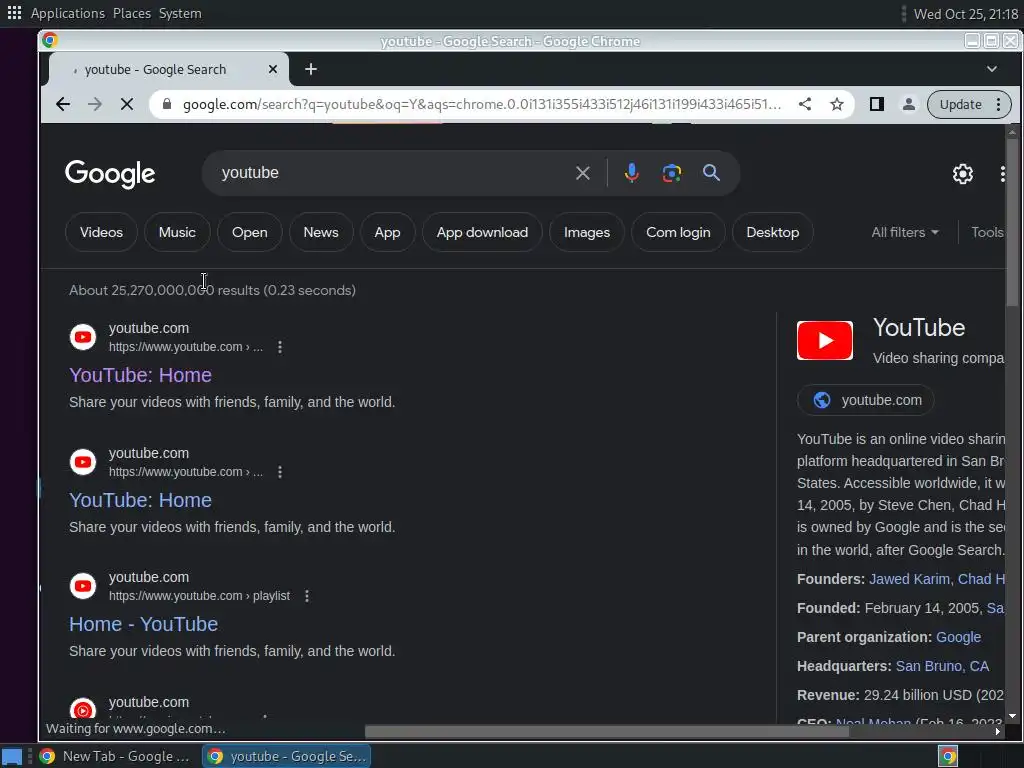
Task: Follow the Google parent organization link
Action: pyautogui.click(x=958, y=637)
